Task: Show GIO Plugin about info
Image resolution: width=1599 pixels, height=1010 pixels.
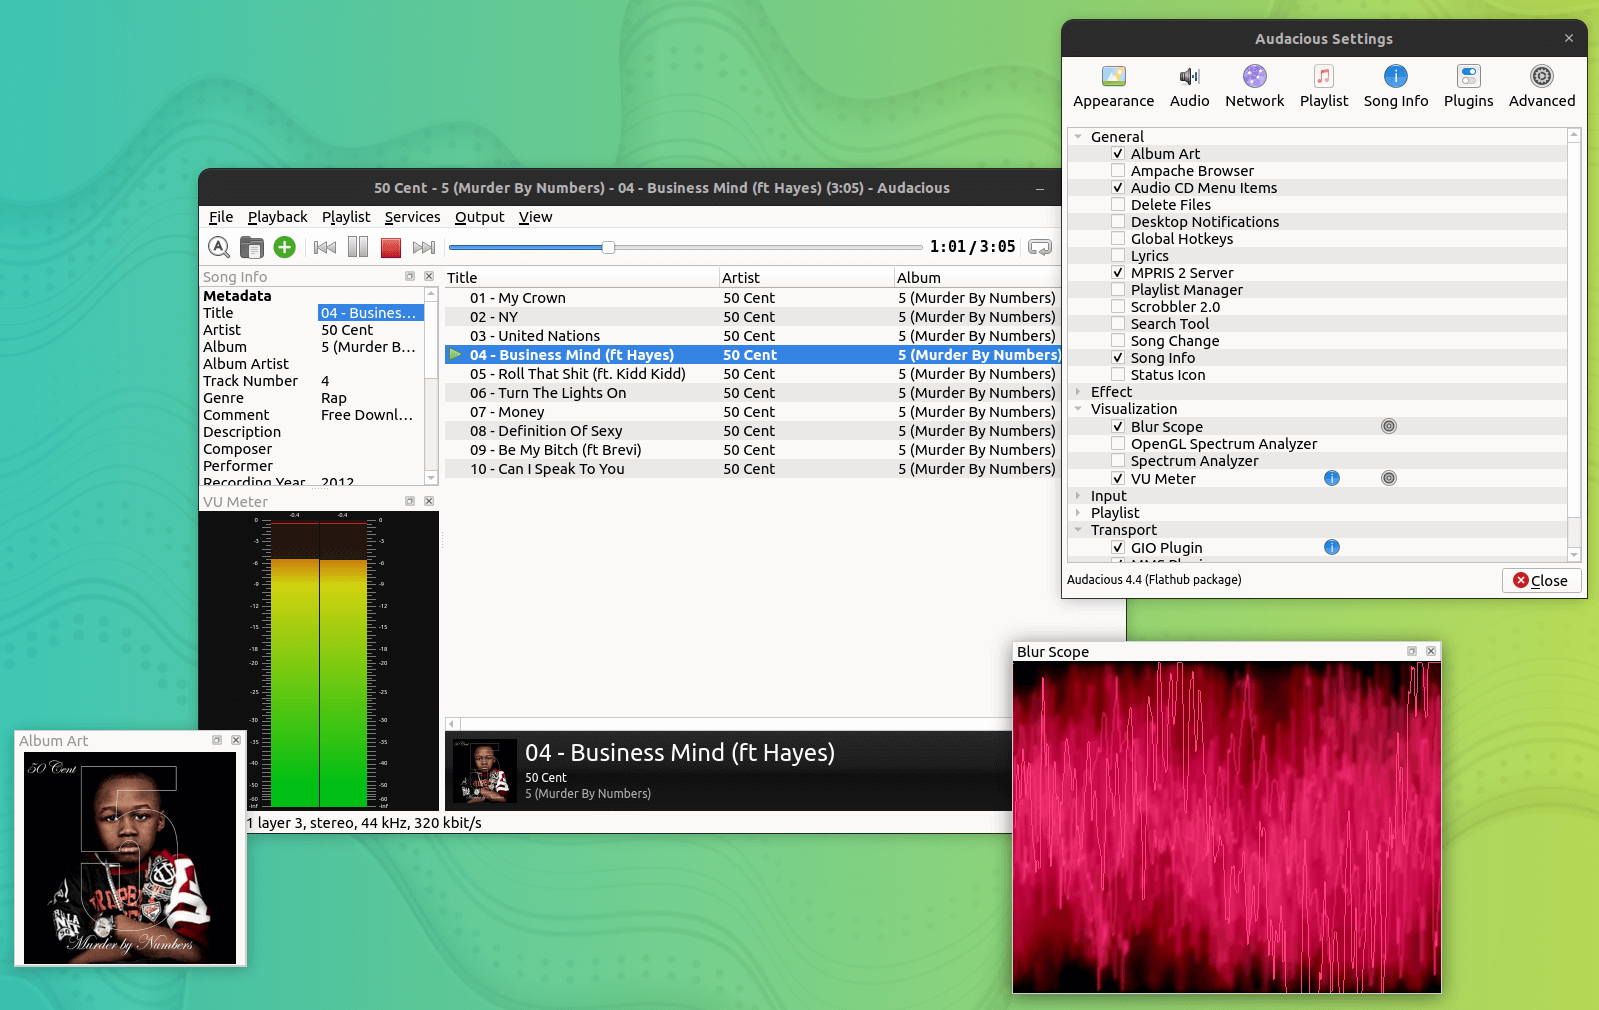Action: click(1332, 547)
